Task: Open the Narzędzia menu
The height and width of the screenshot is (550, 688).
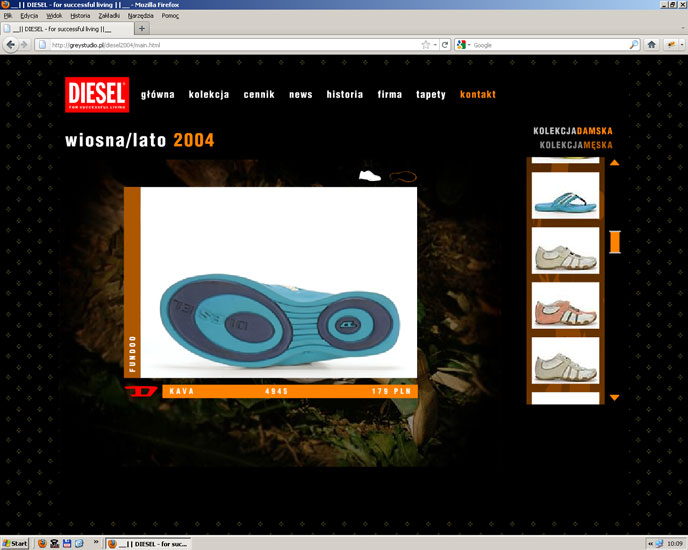Action: (140, 15)
